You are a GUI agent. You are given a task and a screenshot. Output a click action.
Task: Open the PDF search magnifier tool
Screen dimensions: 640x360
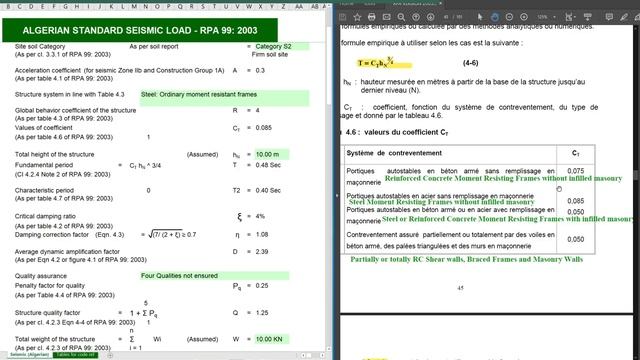[401, 17]
